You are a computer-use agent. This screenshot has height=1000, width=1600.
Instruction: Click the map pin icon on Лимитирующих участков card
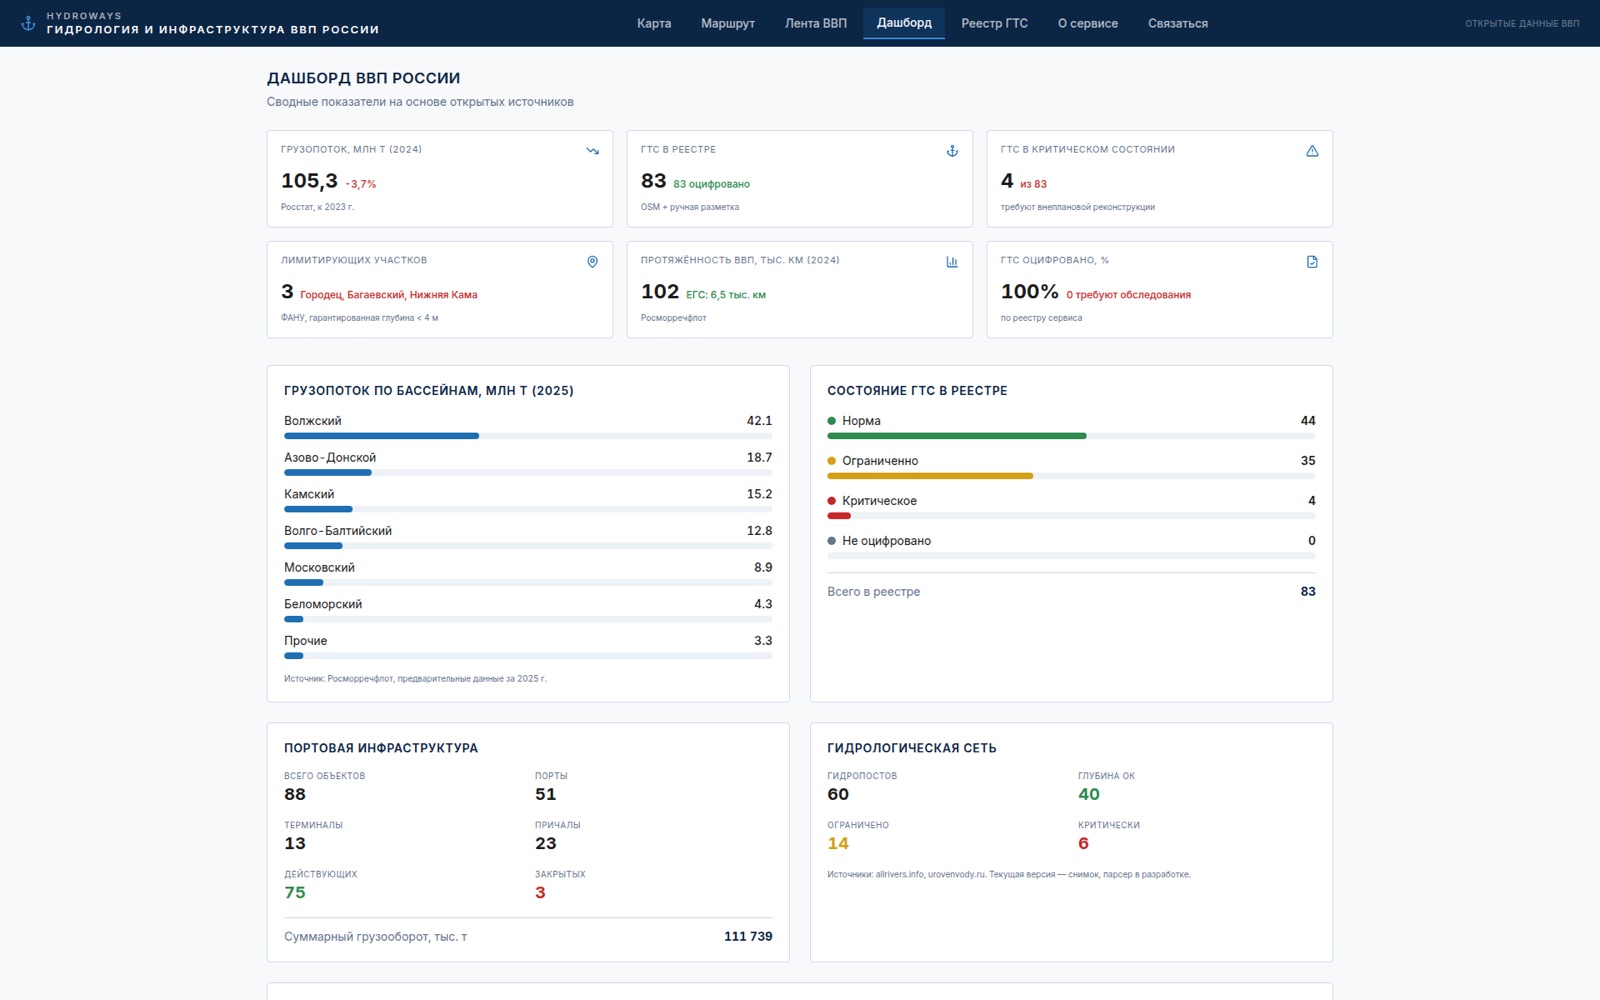tap(592, 262)
